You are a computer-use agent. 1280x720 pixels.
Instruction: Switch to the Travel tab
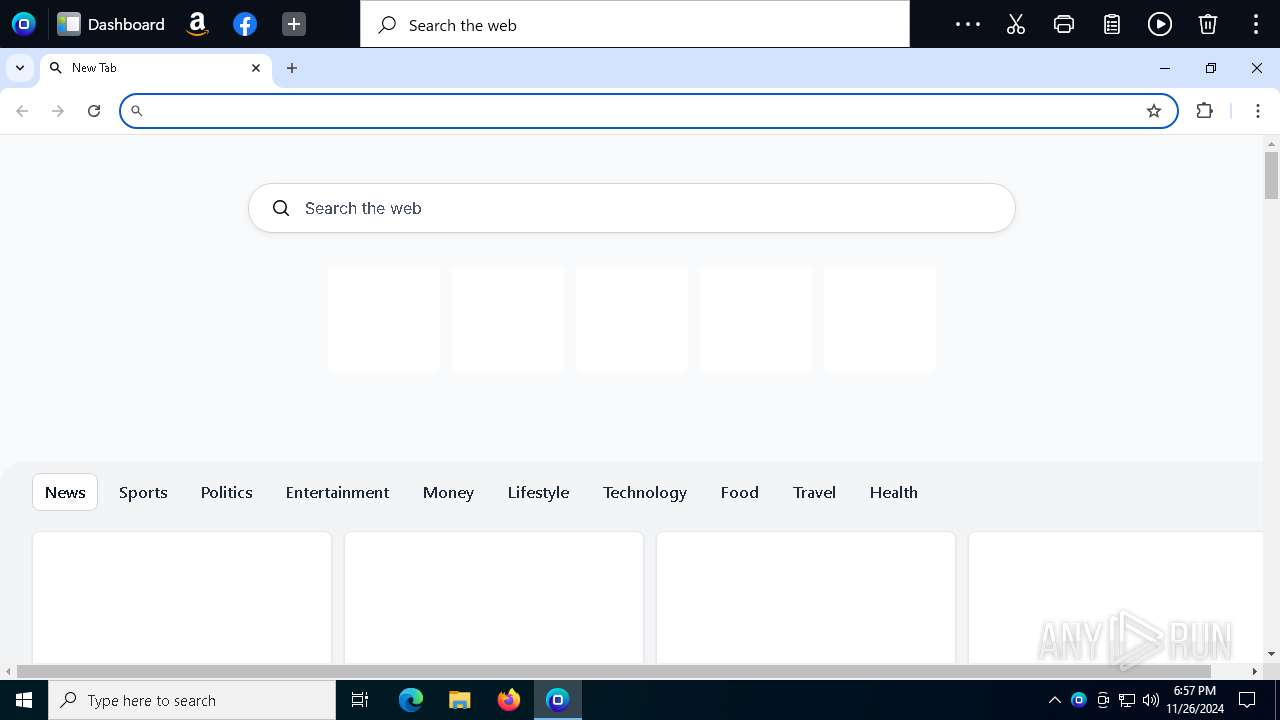click(x=814, y=492)
